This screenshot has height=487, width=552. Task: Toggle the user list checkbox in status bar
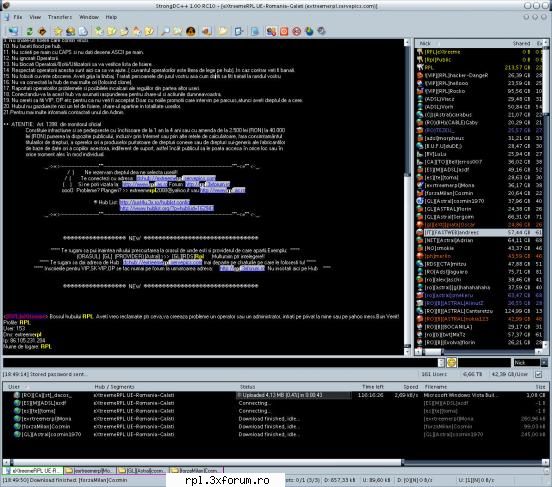(x=538, y=374)
